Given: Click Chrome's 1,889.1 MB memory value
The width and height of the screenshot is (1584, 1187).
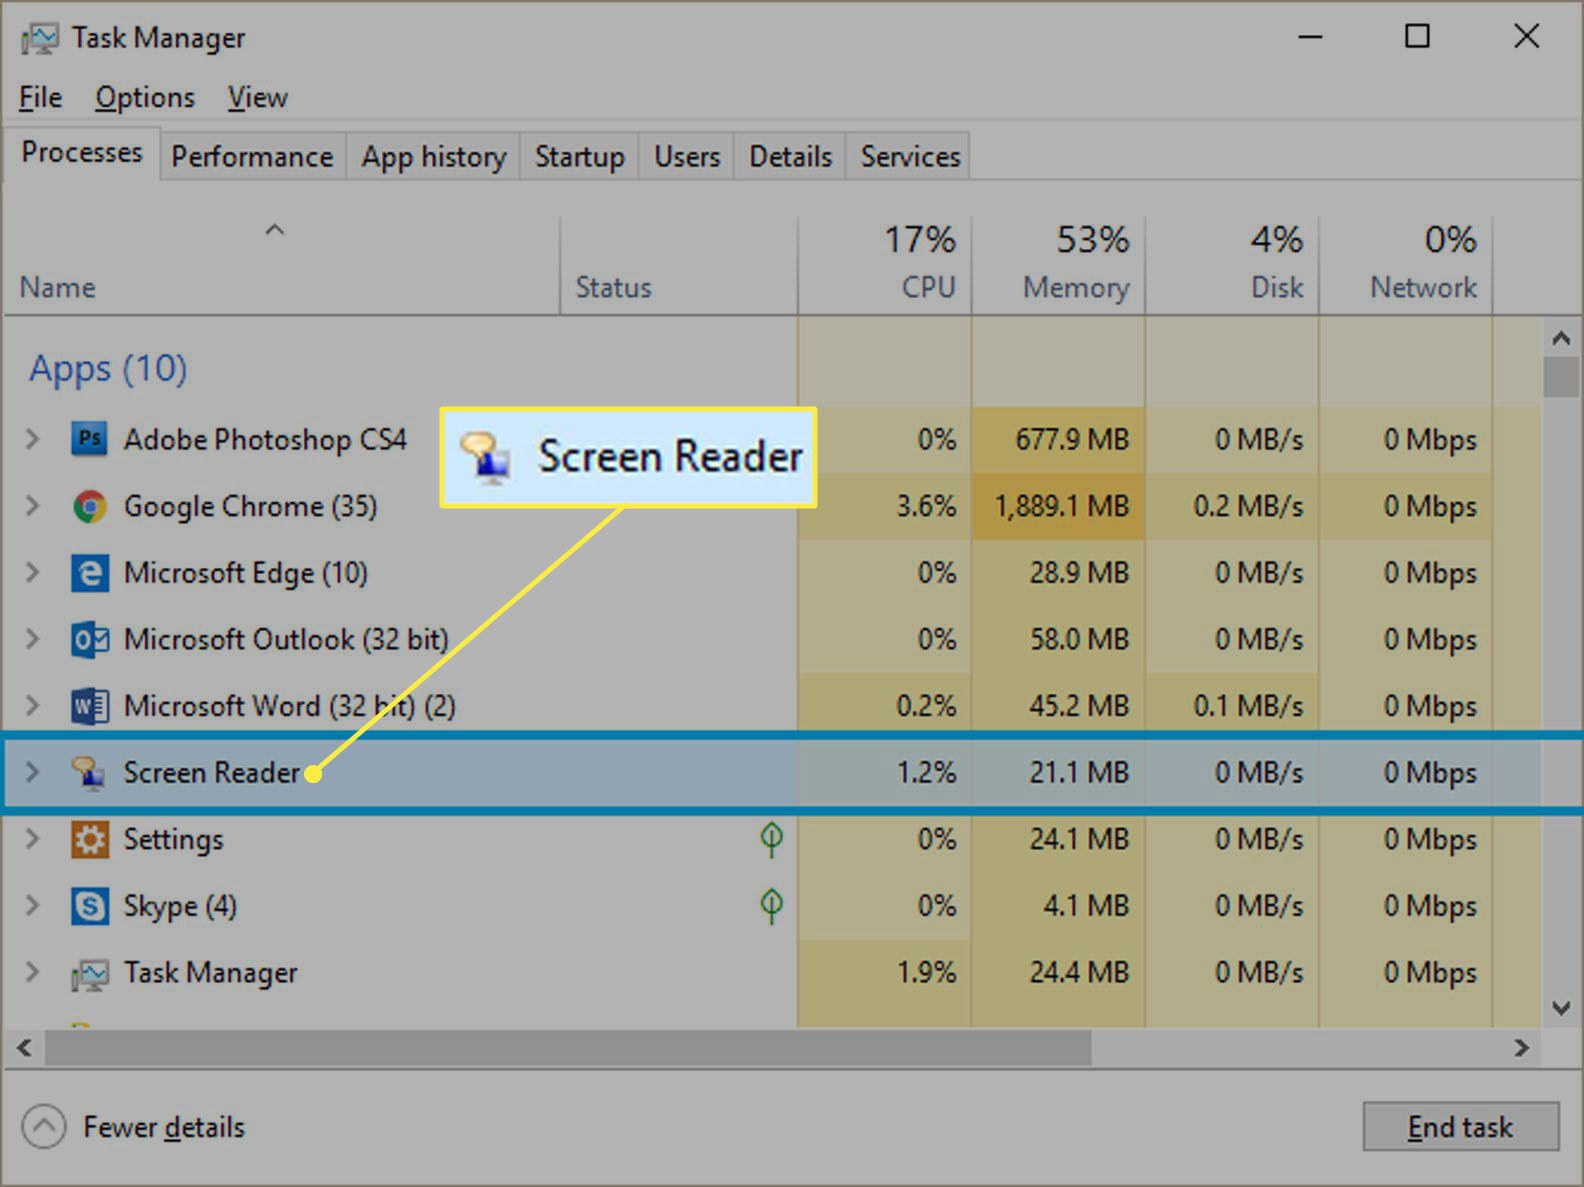Looking at the screenshot, I should pos(1061,506).
